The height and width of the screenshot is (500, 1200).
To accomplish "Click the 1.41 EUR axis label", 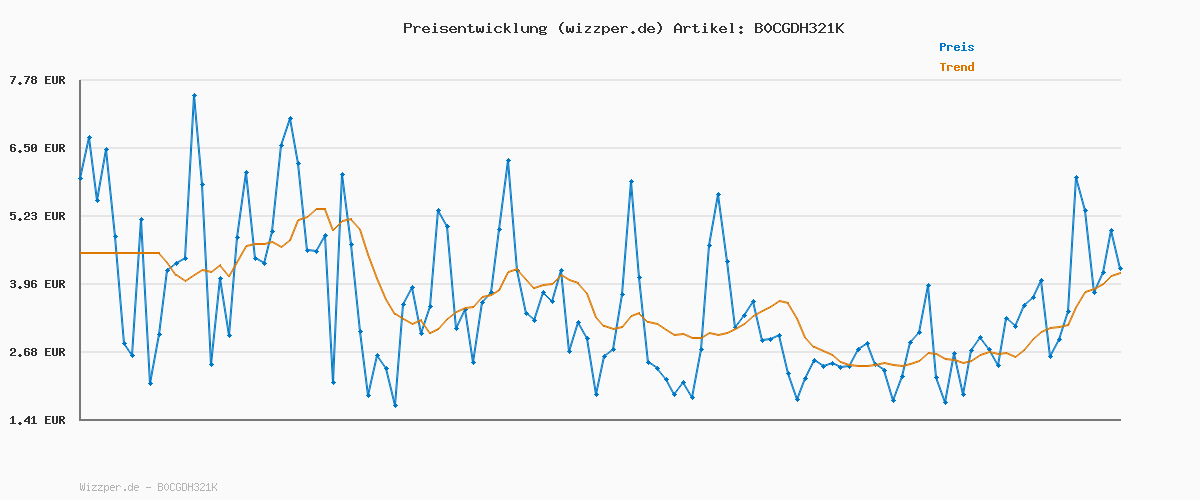I will tap(37, 420).
